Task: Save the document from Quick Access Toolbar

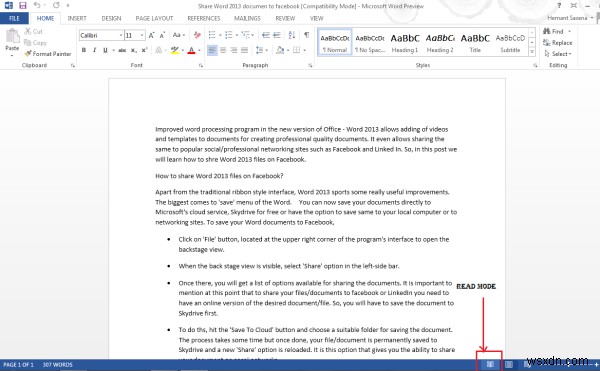Action: pos(23,5)
